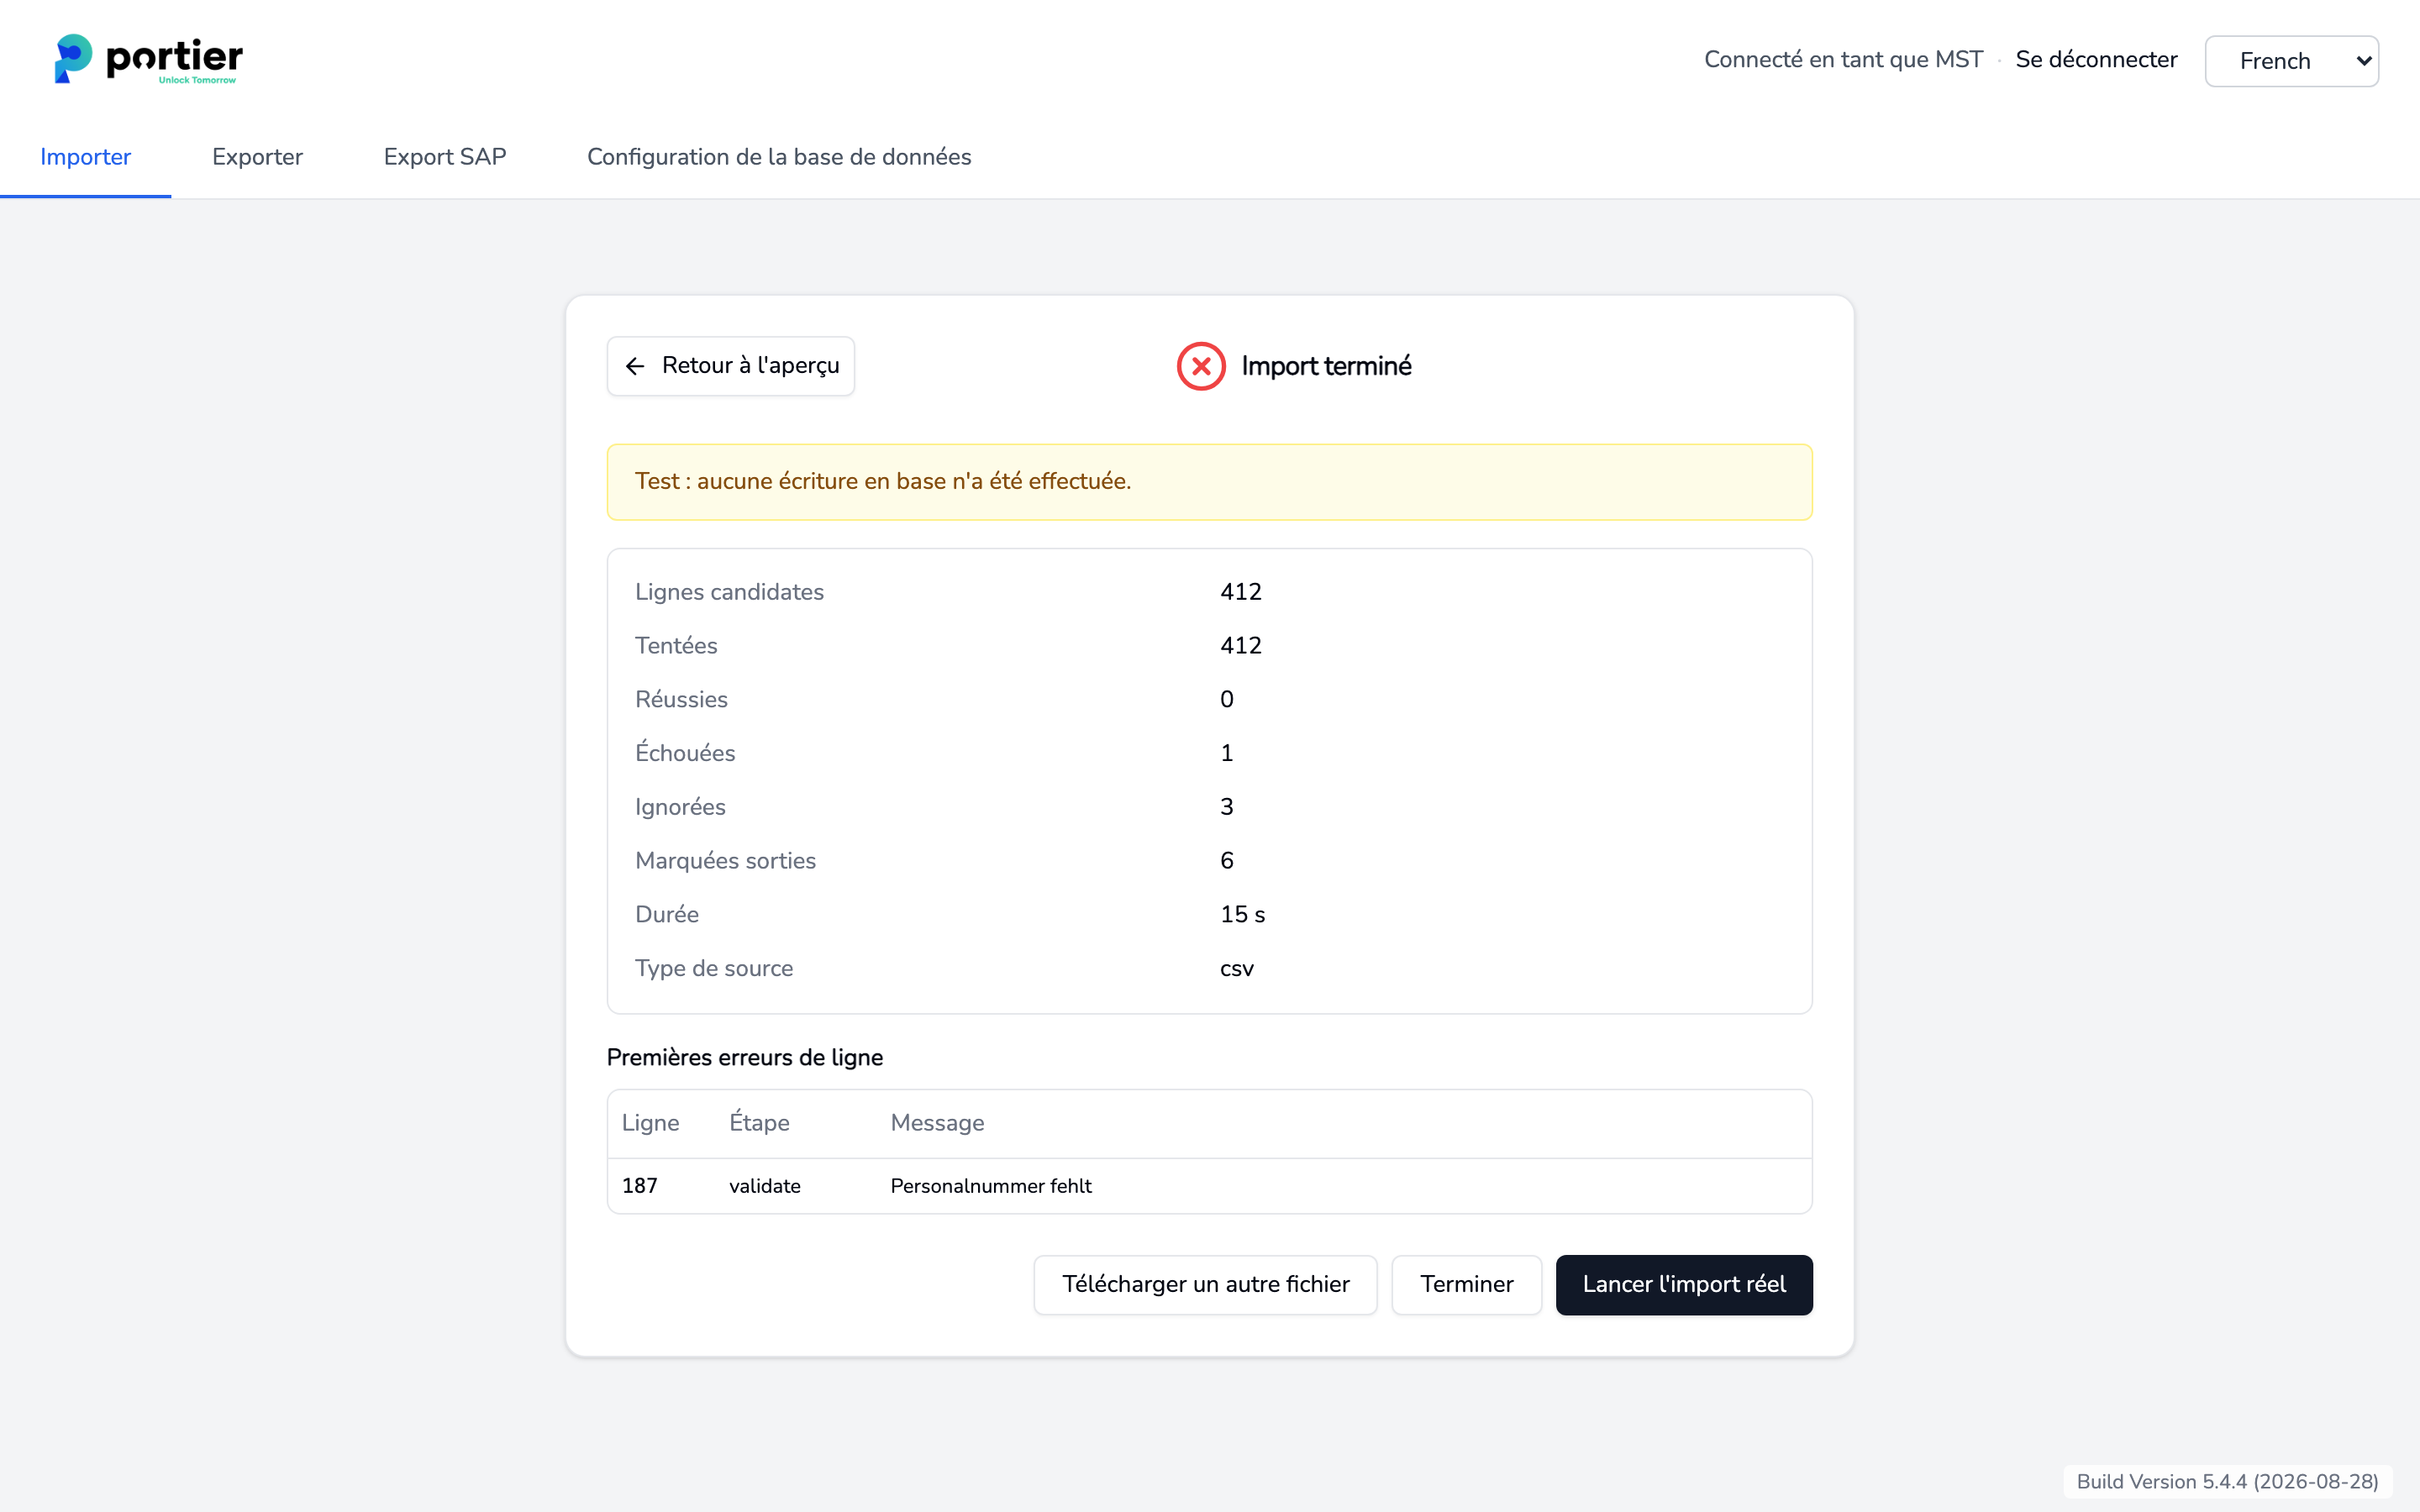Click the Échouées label

pos(685,753)
